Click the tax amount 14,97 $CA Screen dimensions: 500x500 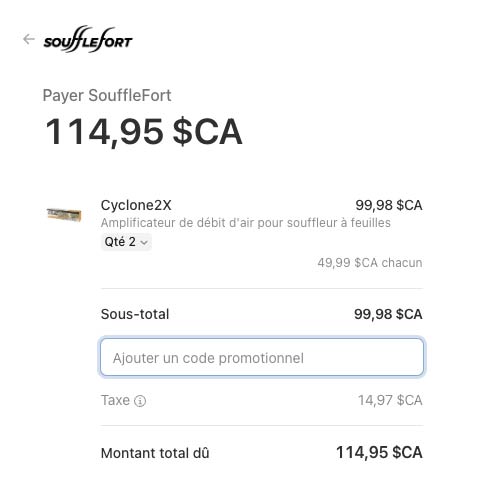pyautogui.click(x=390, y=400)
